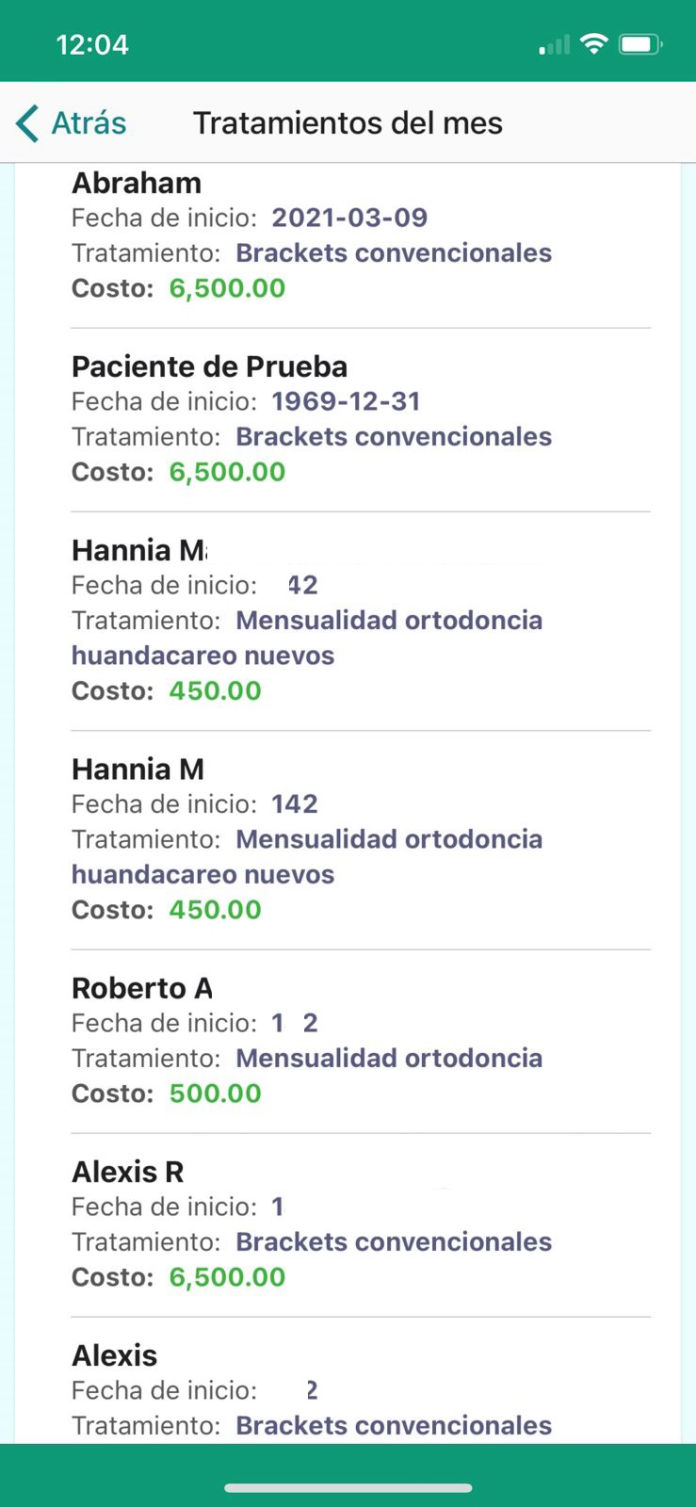Tap Hannia M's start date 142
The width and height of the screenshot is (696, 1507).
294,804
